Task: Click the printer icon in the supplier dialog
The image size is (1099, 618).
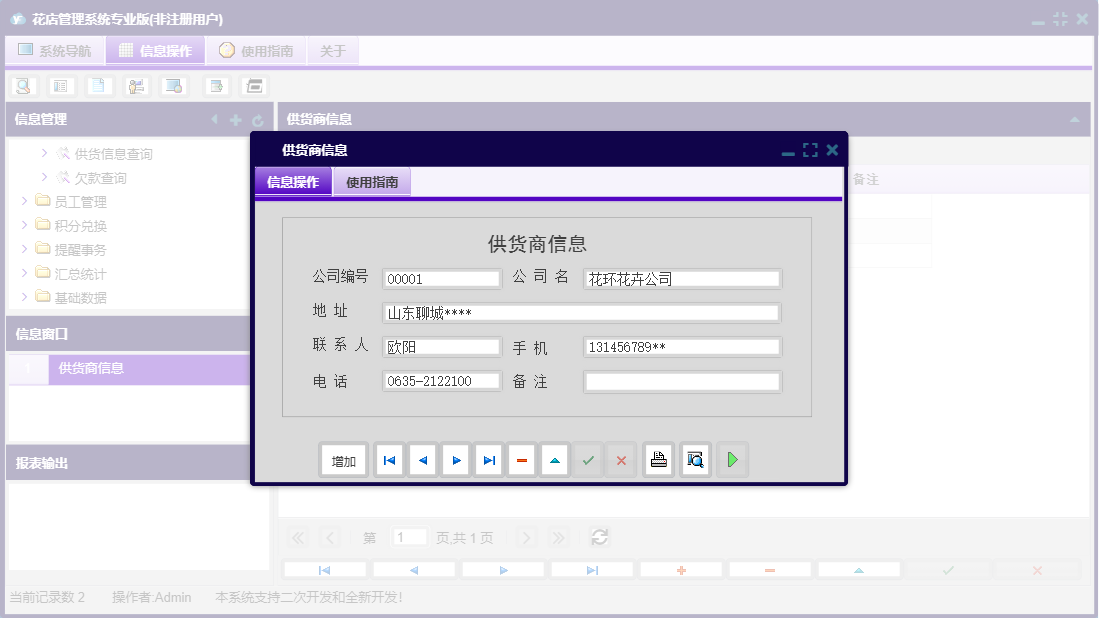Action: 658,459
